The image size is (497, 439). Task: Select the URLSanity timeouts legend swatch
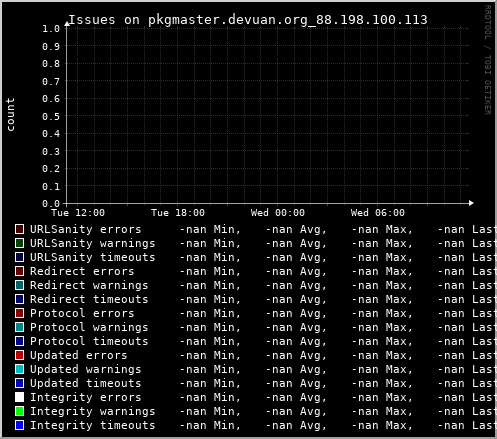(20, 257)
